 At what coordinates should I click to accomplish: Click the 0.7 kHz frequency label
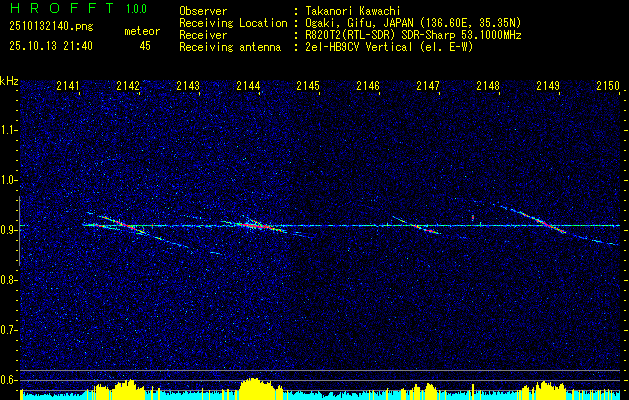[x=9, y=330]
